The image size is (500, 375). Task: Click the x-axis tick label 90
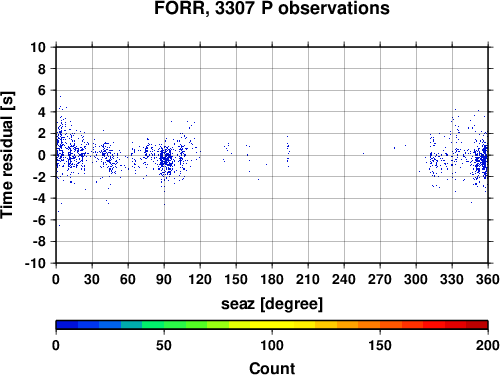(x=164, y=279)
